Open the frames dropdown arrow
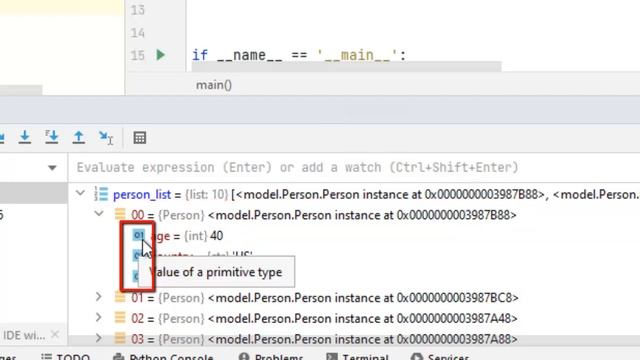The width and height of the screenshot is (640, 360). [52, 168]
